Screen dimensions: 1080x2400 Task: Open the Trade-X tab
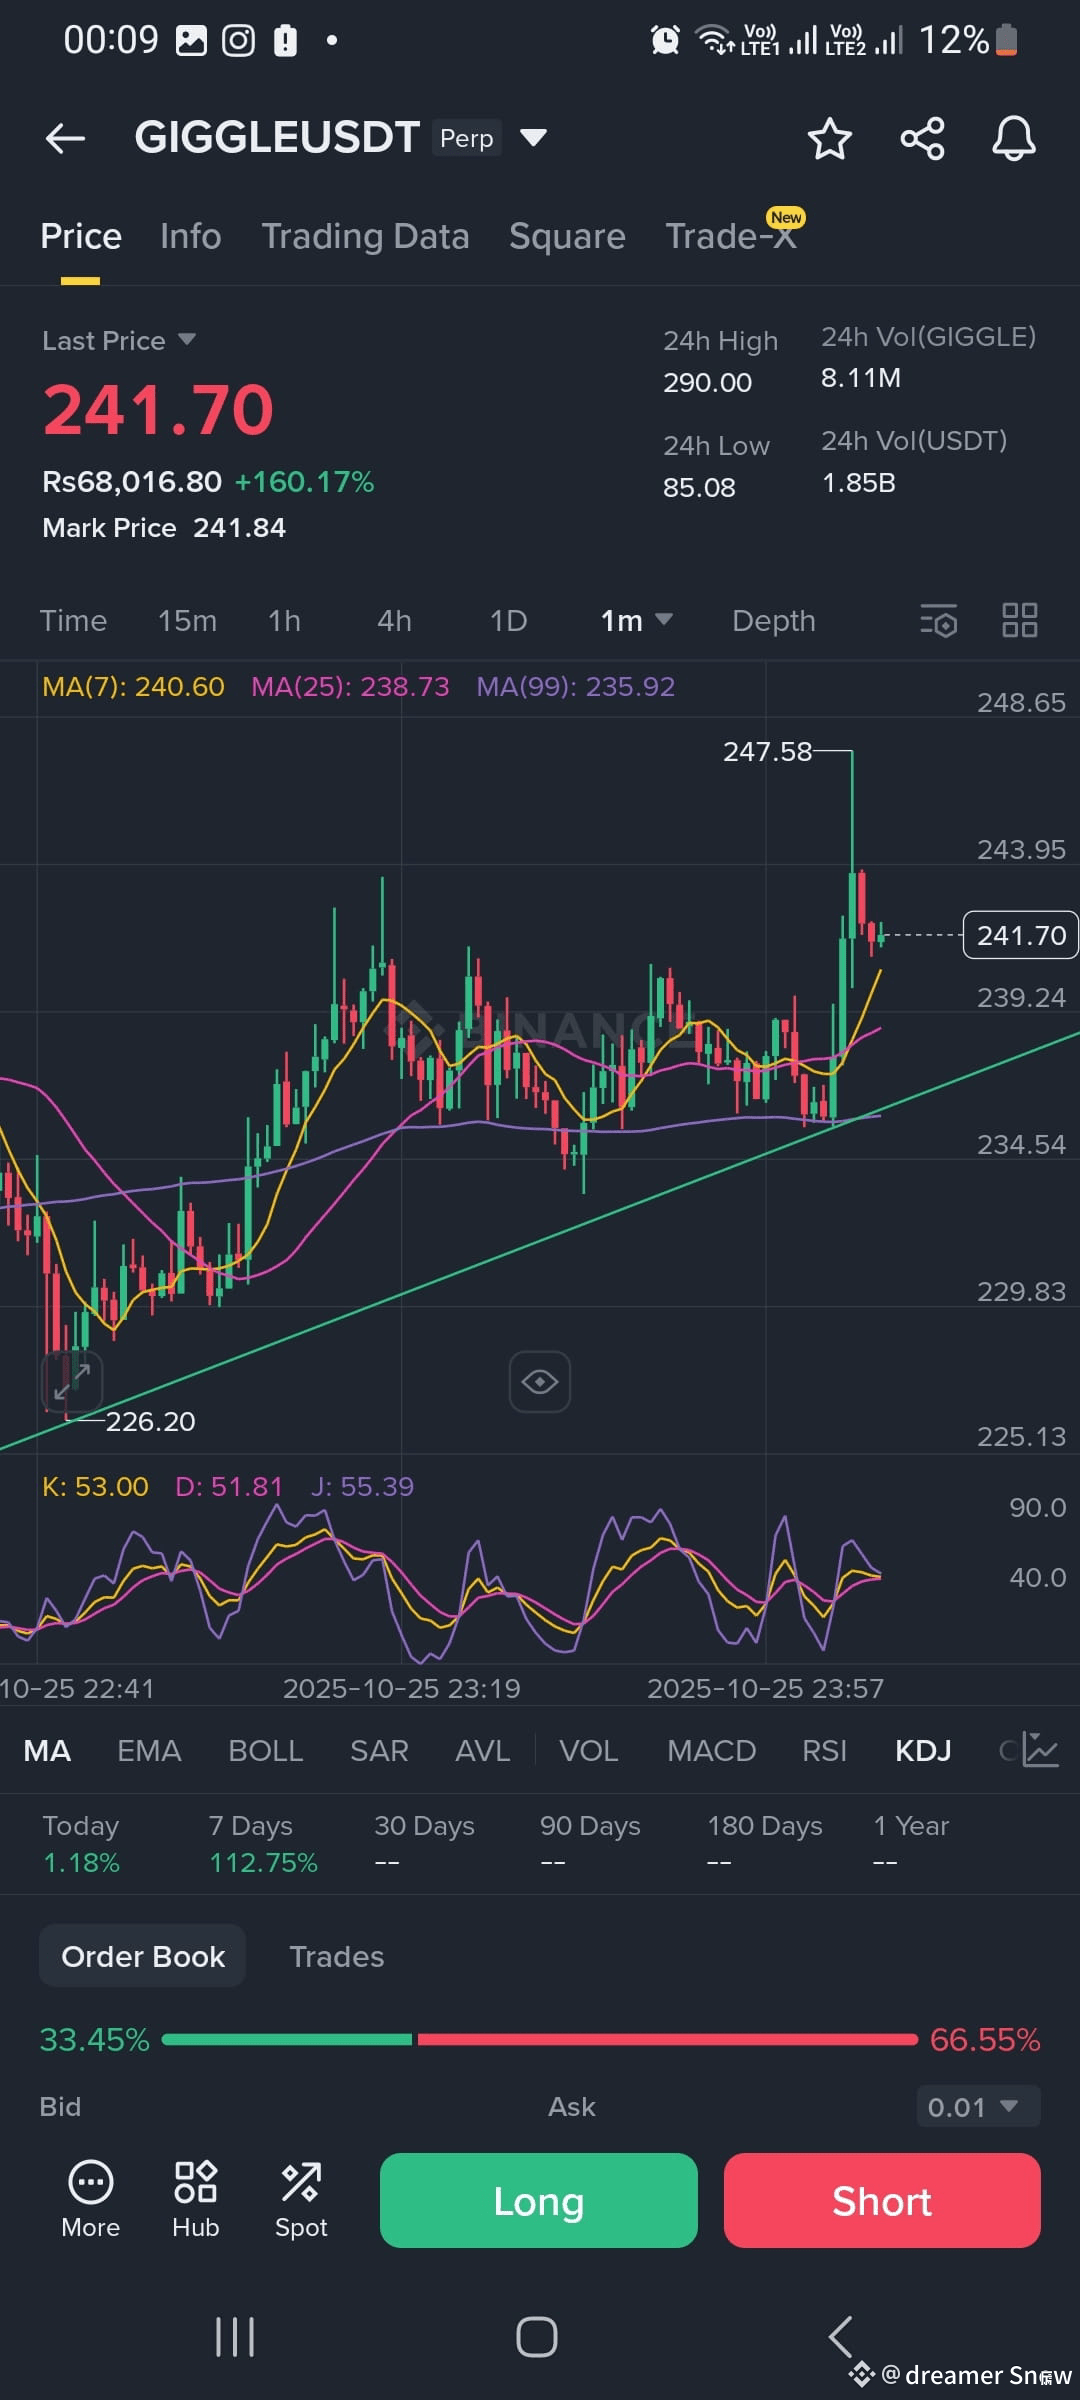tap(731, 236)
